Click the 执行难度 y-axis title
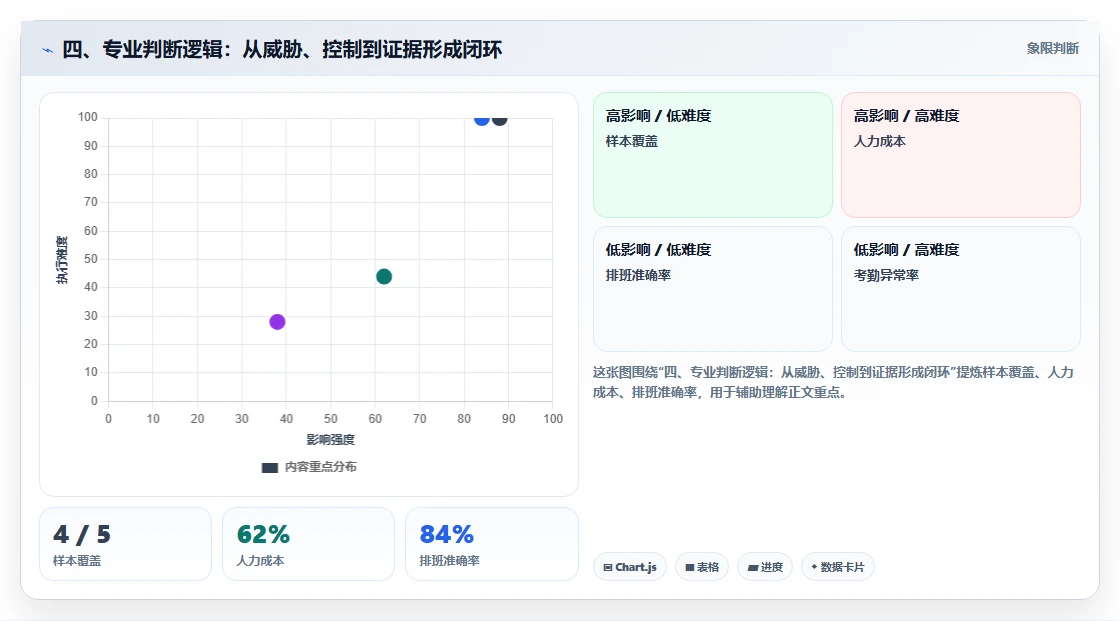Image resolution: width=1120 pixels, height=621 pixels. click(62, 260)
